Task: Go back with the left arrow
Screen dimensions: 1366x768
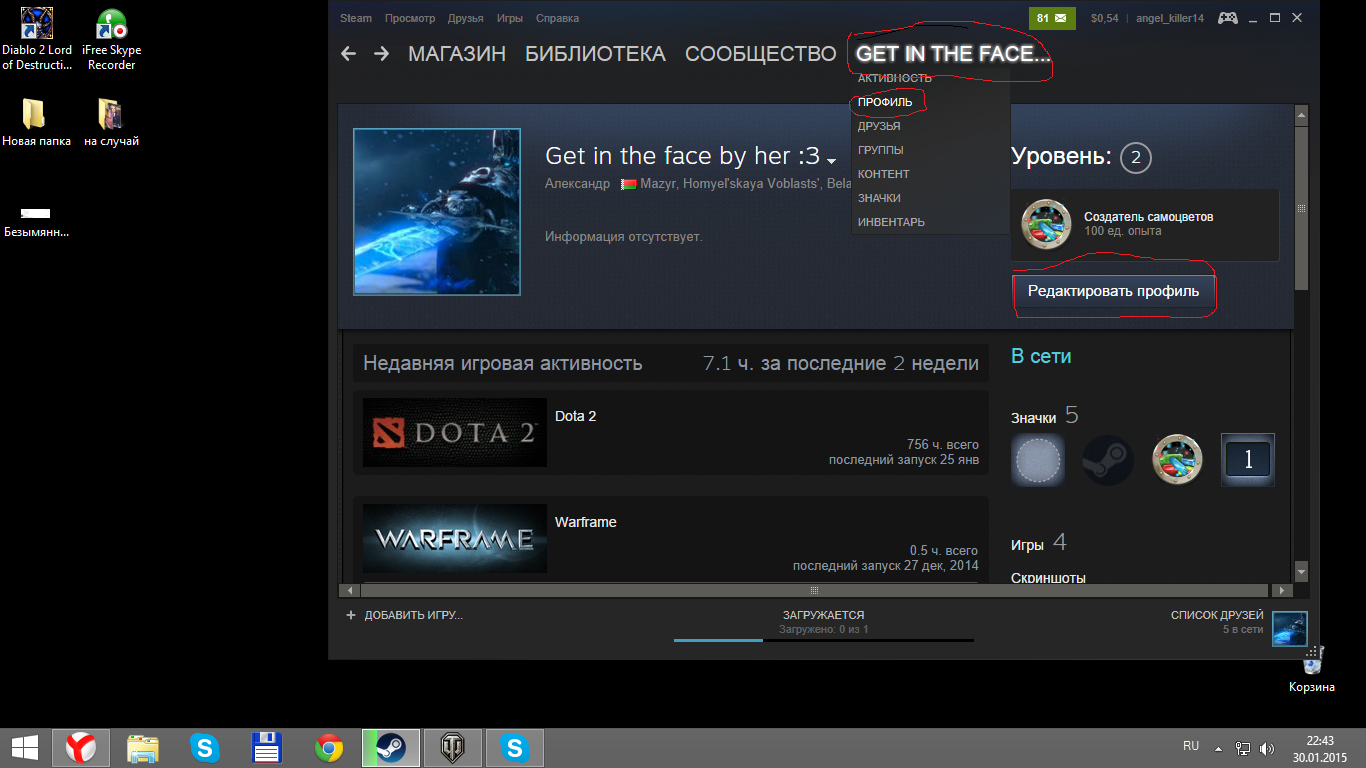Action: coord(348,54)
